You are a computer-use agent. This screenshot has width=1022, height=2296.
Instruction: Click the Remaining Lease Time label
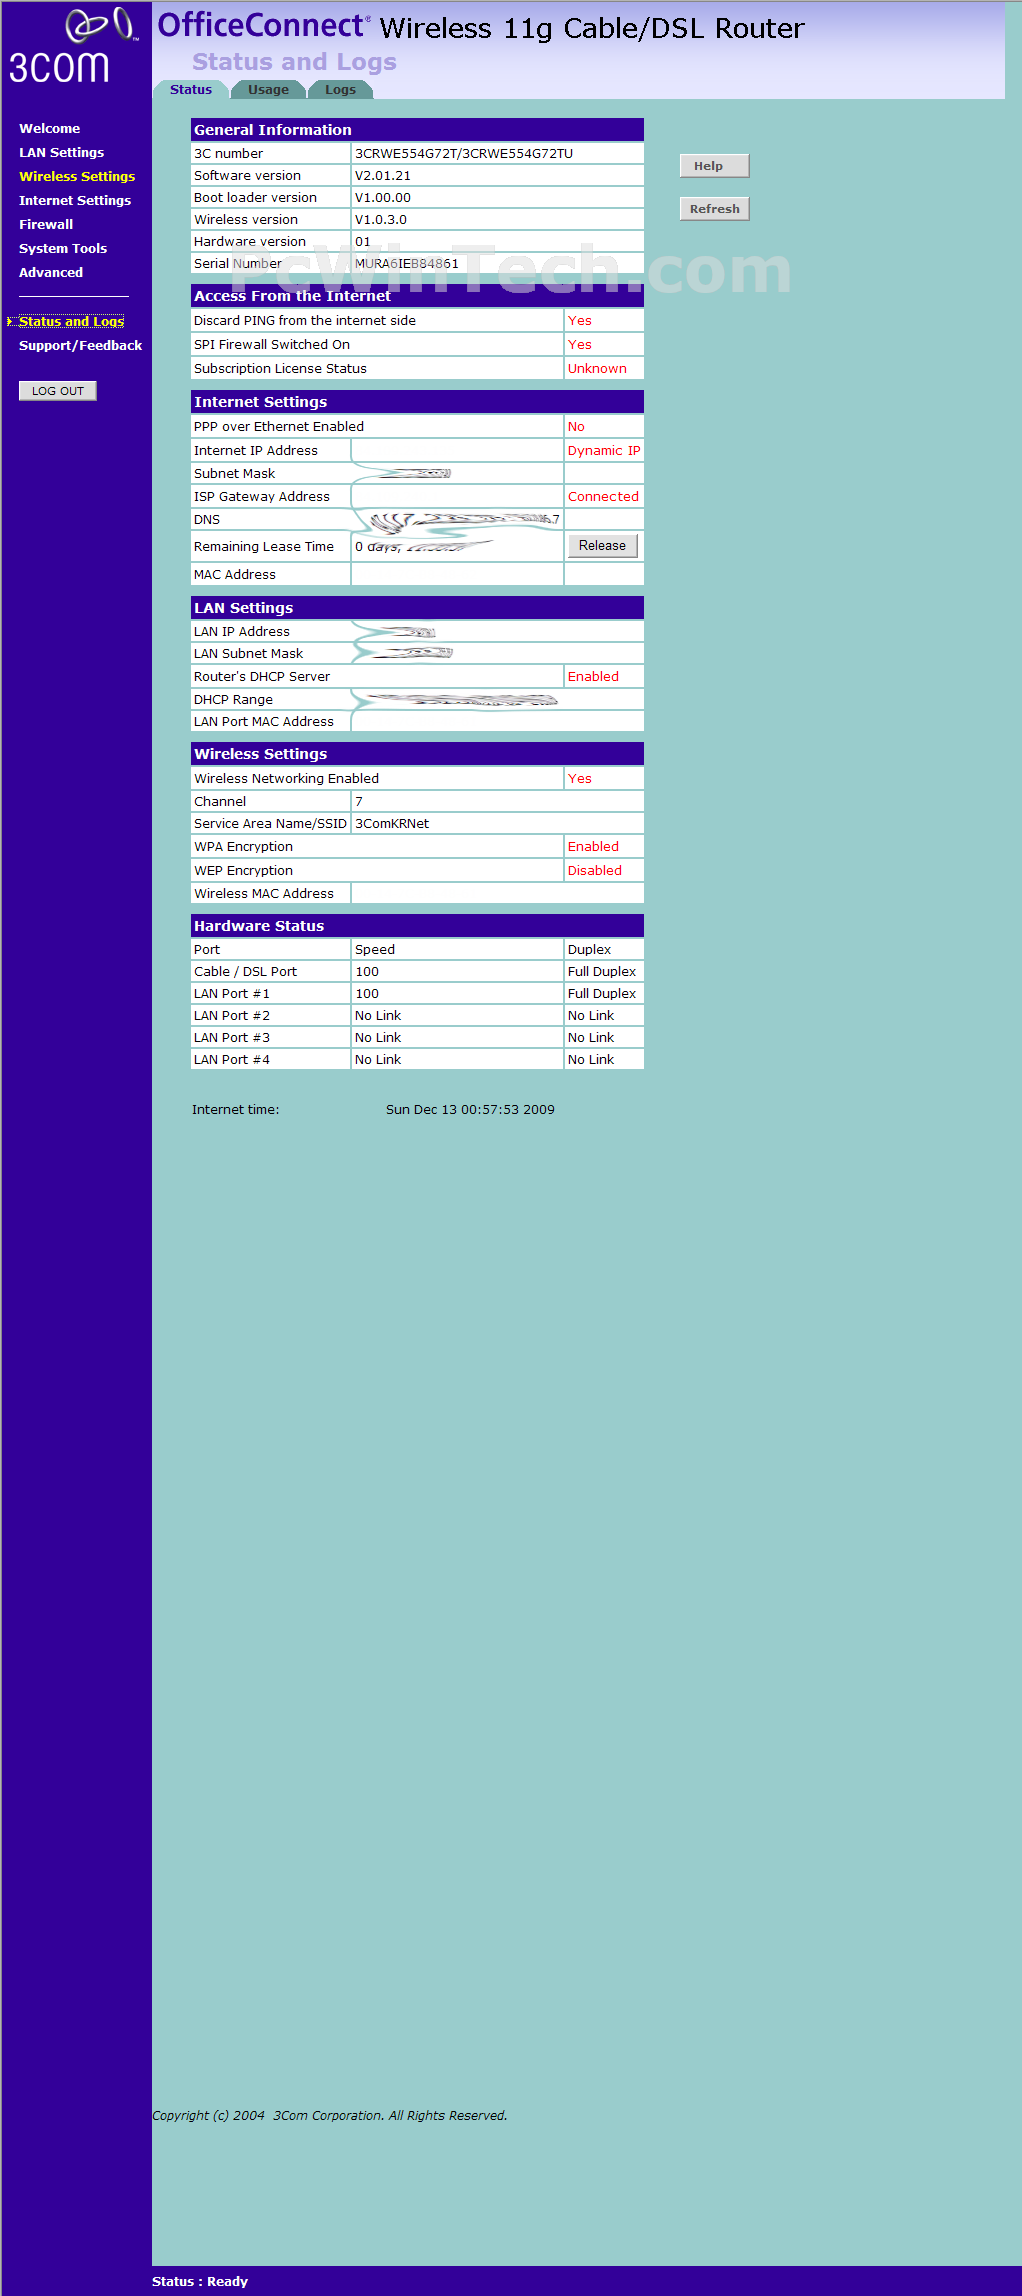(x=264, y=546)
